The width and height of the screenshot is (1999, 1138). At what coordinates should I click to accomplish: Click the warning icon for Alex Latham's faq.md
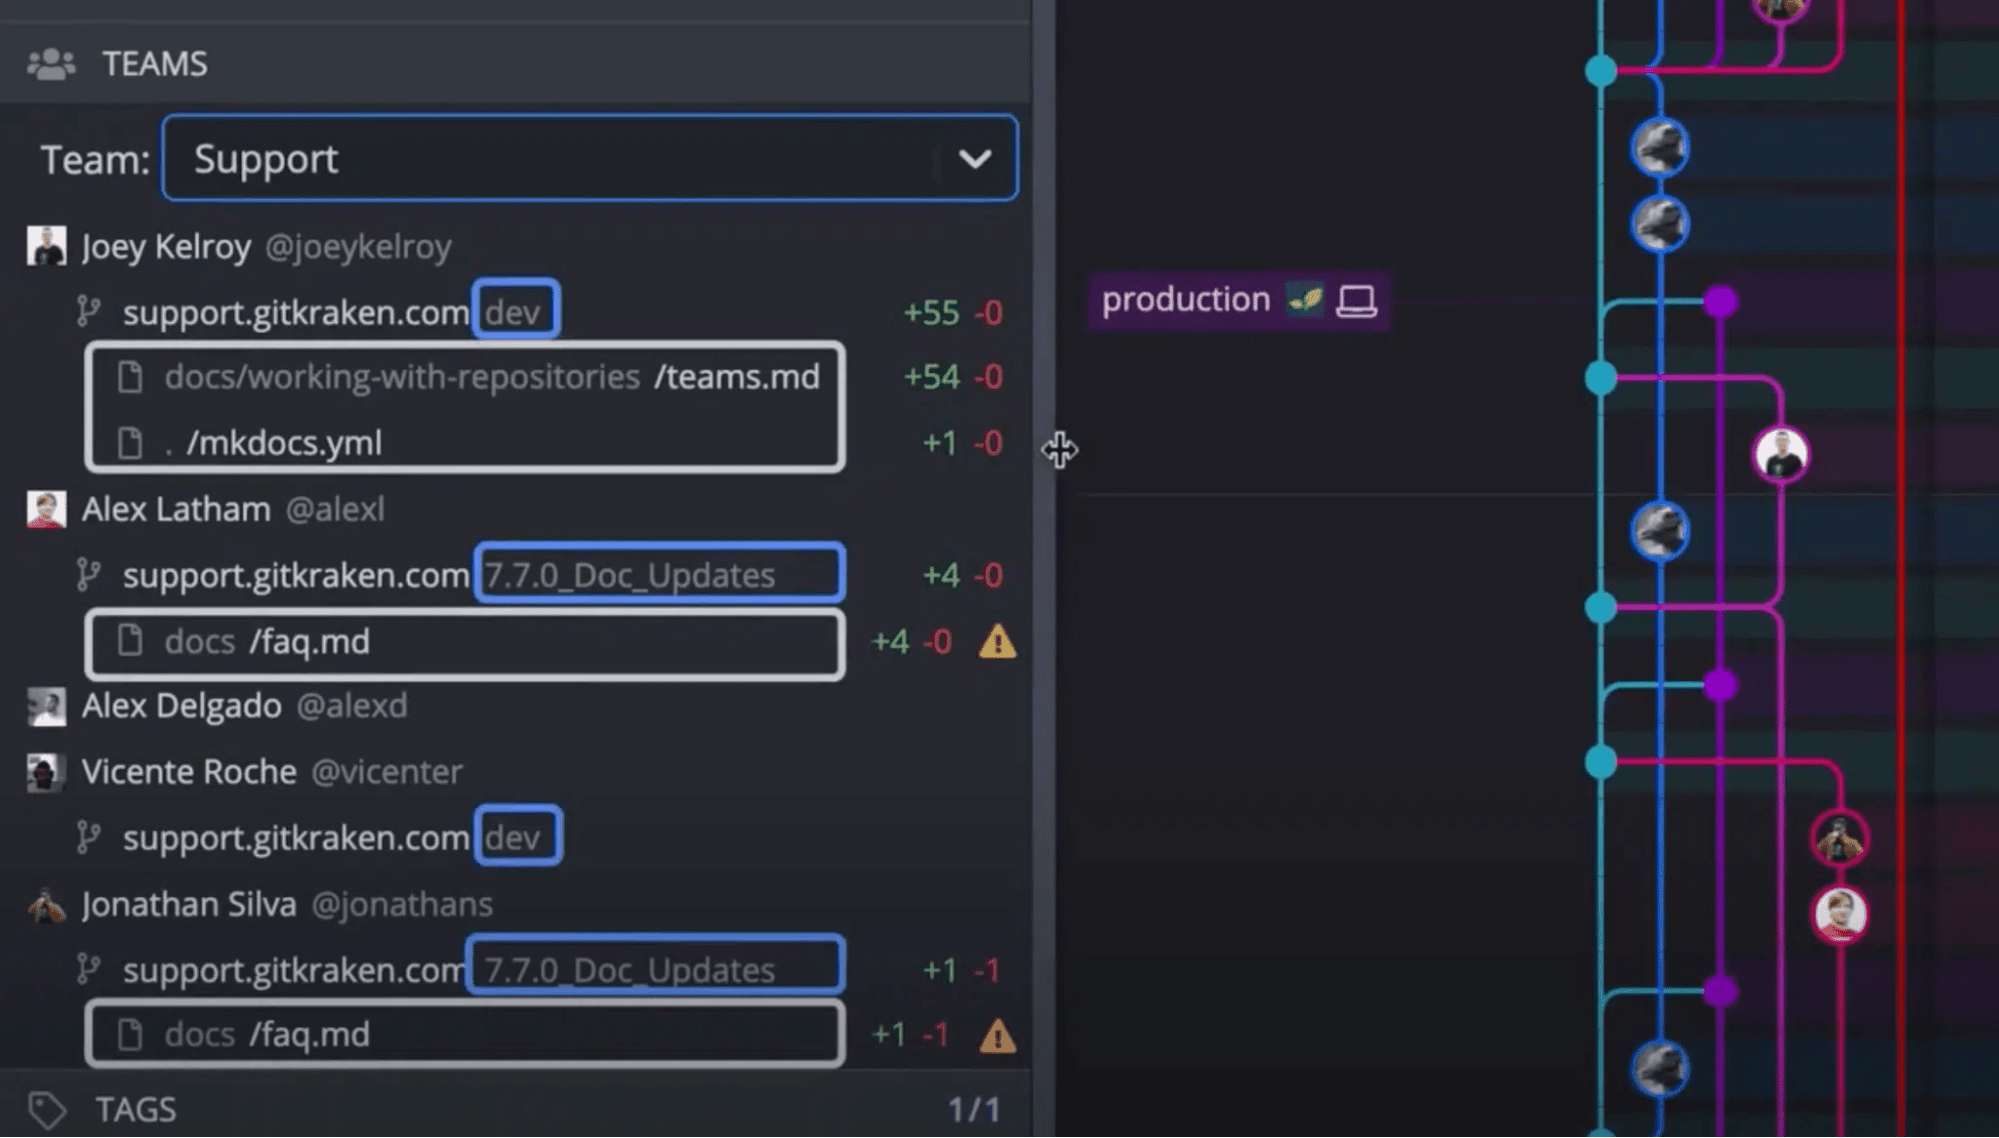pos(997,642)
